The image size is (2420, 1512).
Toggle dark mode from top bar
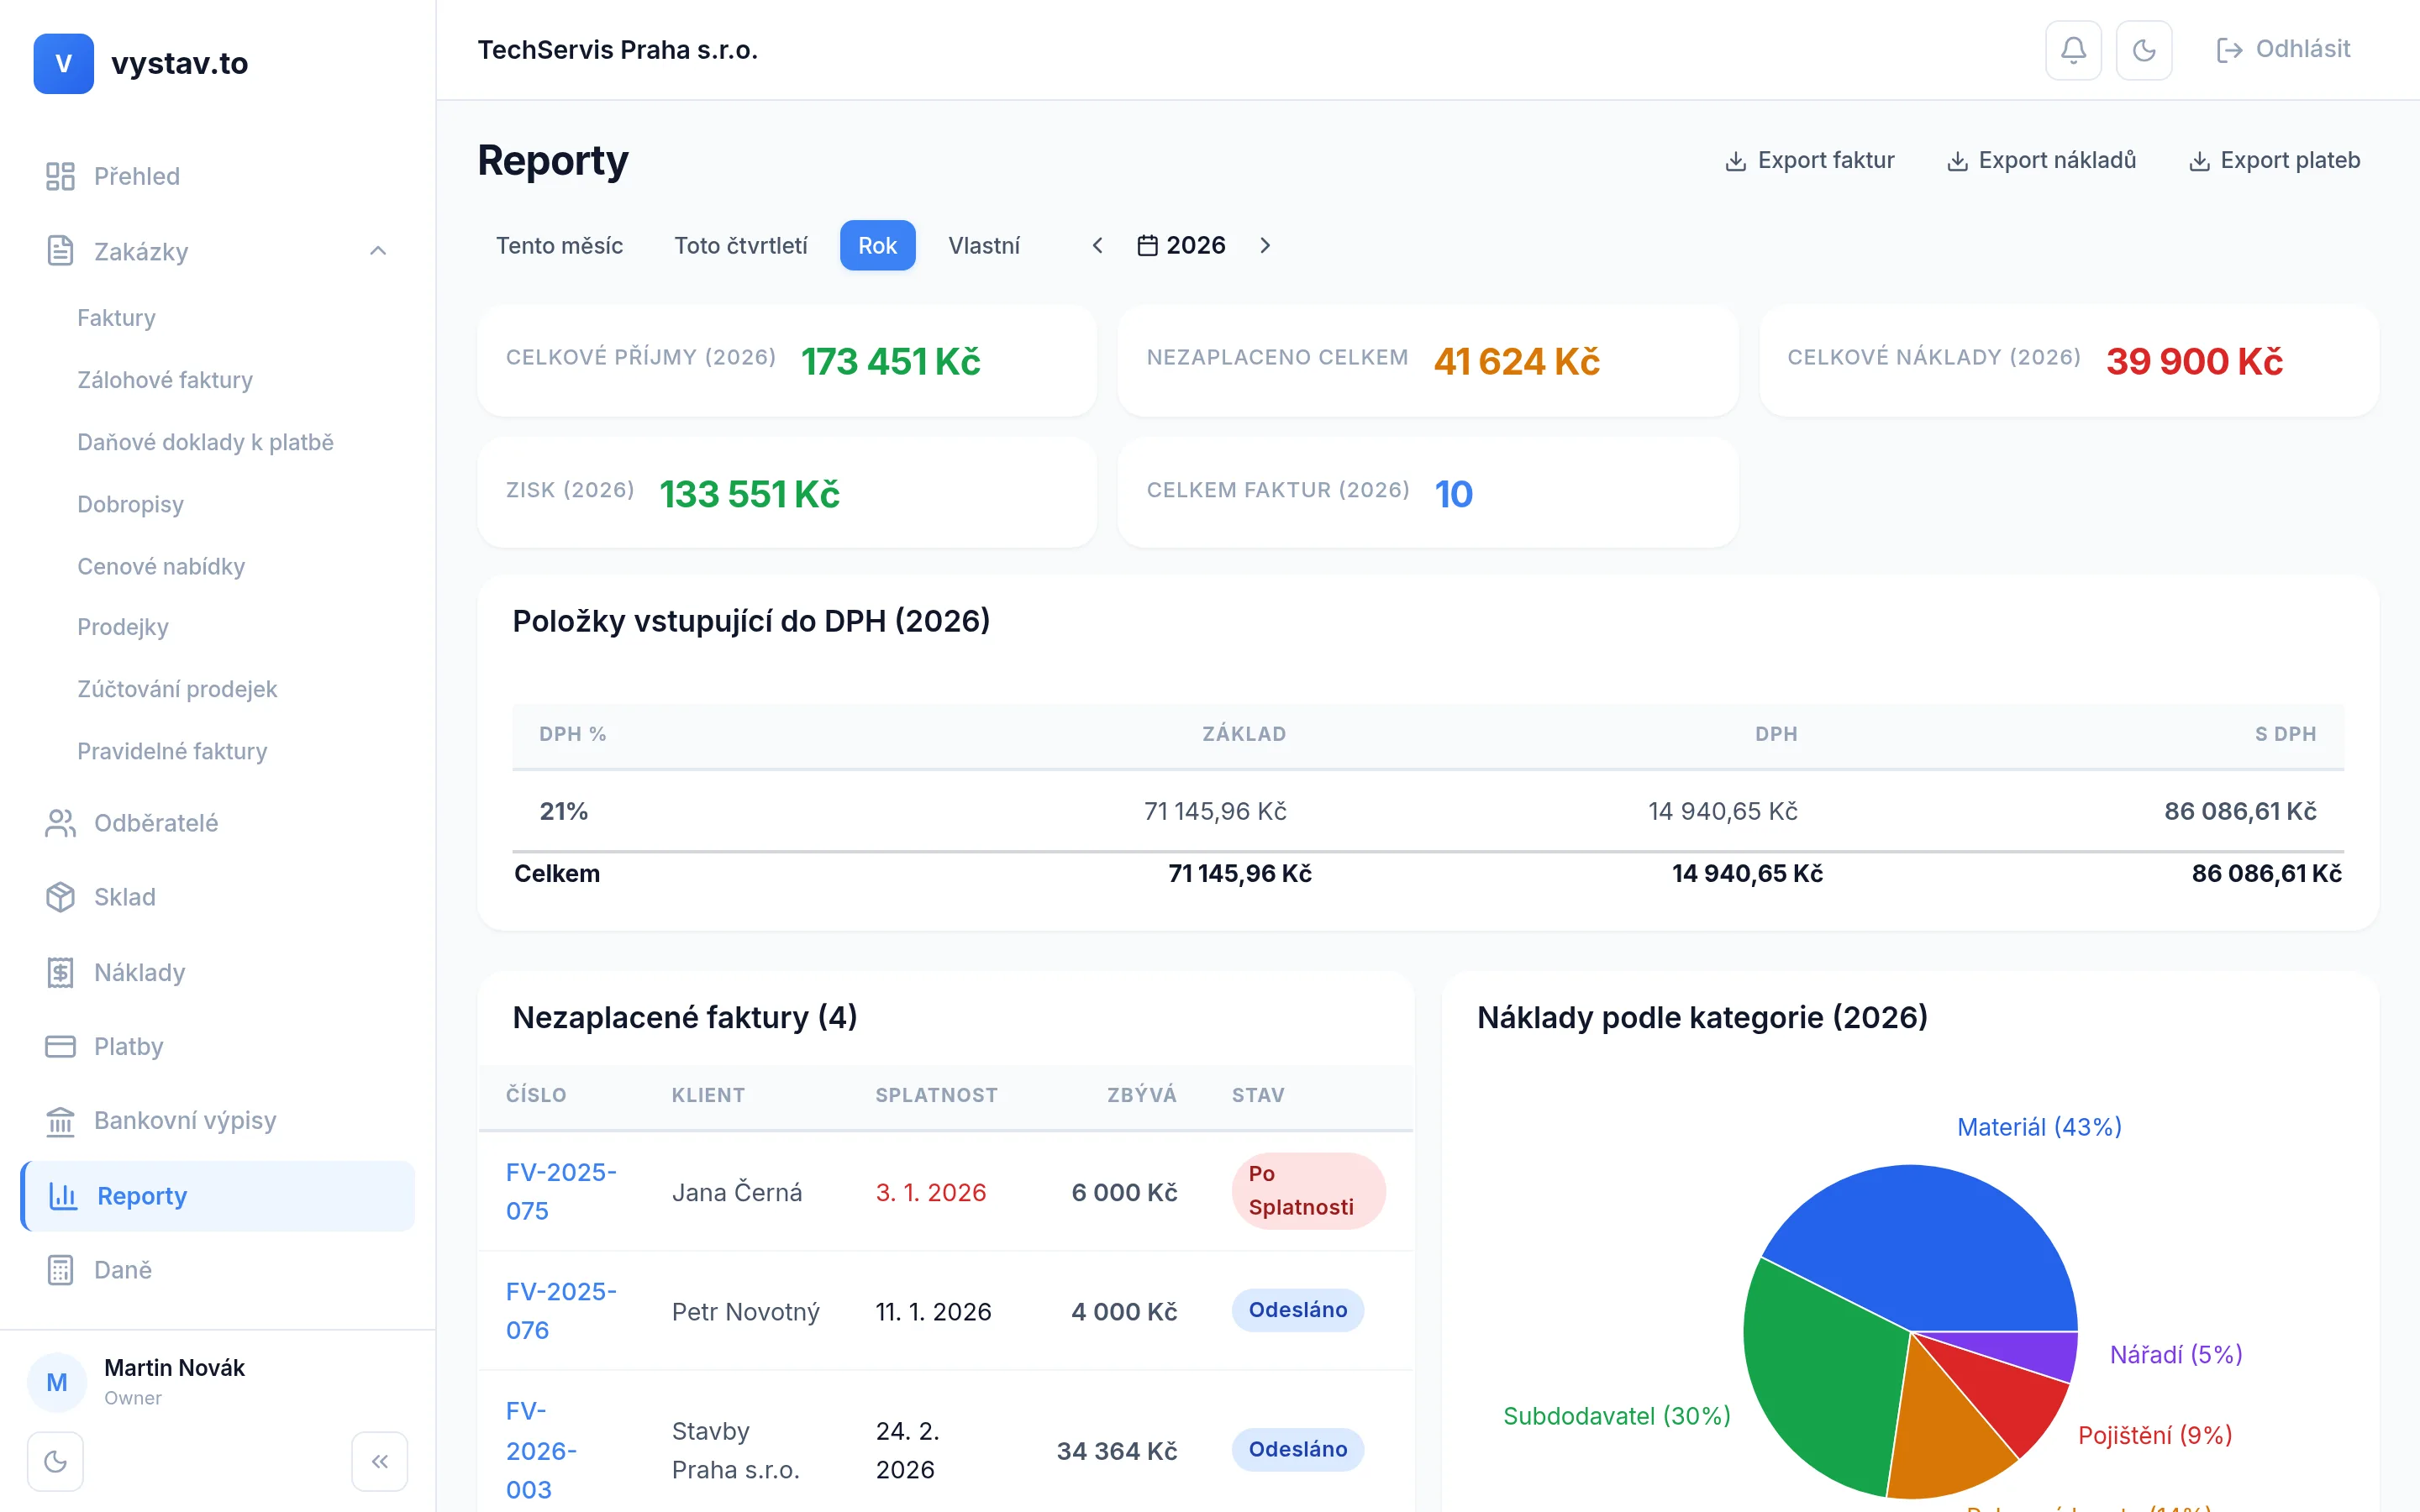point(2143,50)
